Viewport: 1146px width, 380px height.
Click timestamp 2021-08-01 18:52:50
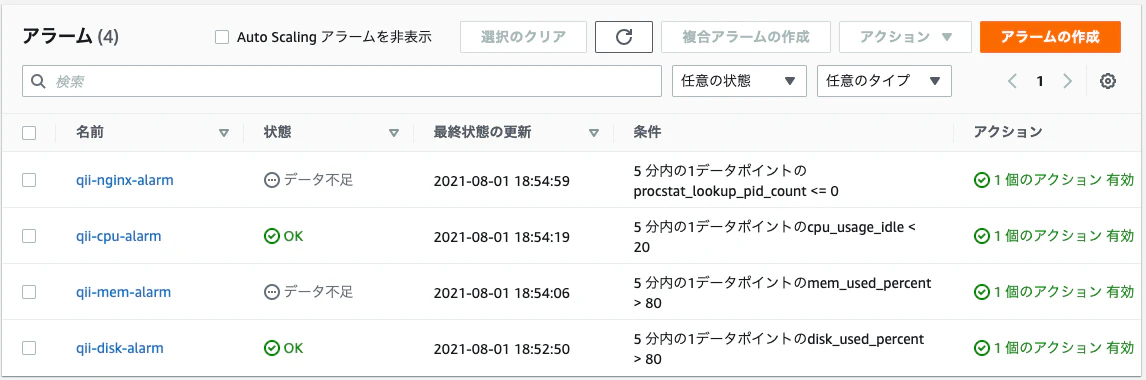tap(501, 349)
